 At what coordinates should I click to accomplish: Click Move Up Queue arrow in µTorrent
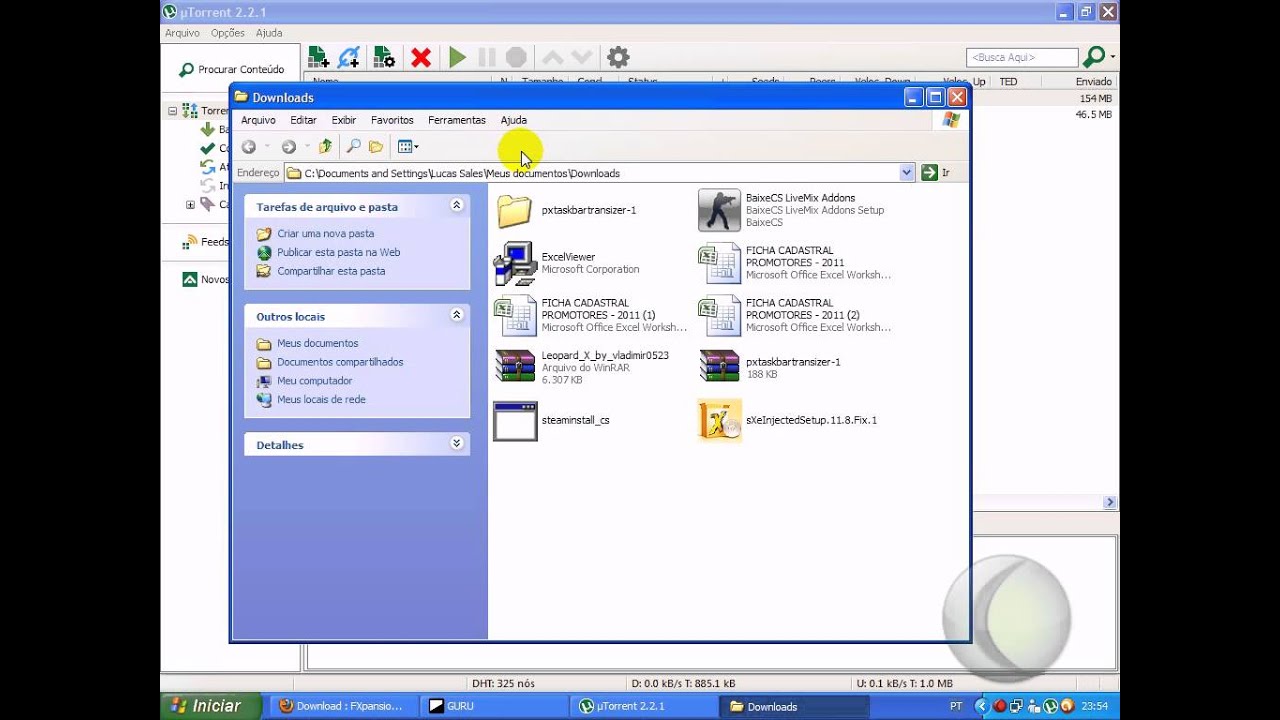[552, 58]
